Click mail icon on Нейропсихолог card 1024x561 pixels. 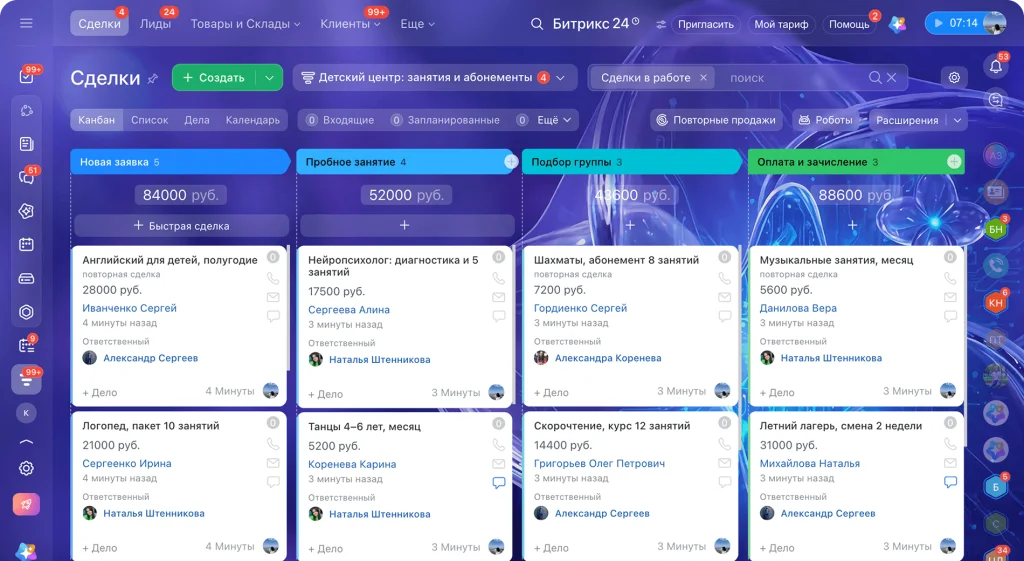click(498, 297)
